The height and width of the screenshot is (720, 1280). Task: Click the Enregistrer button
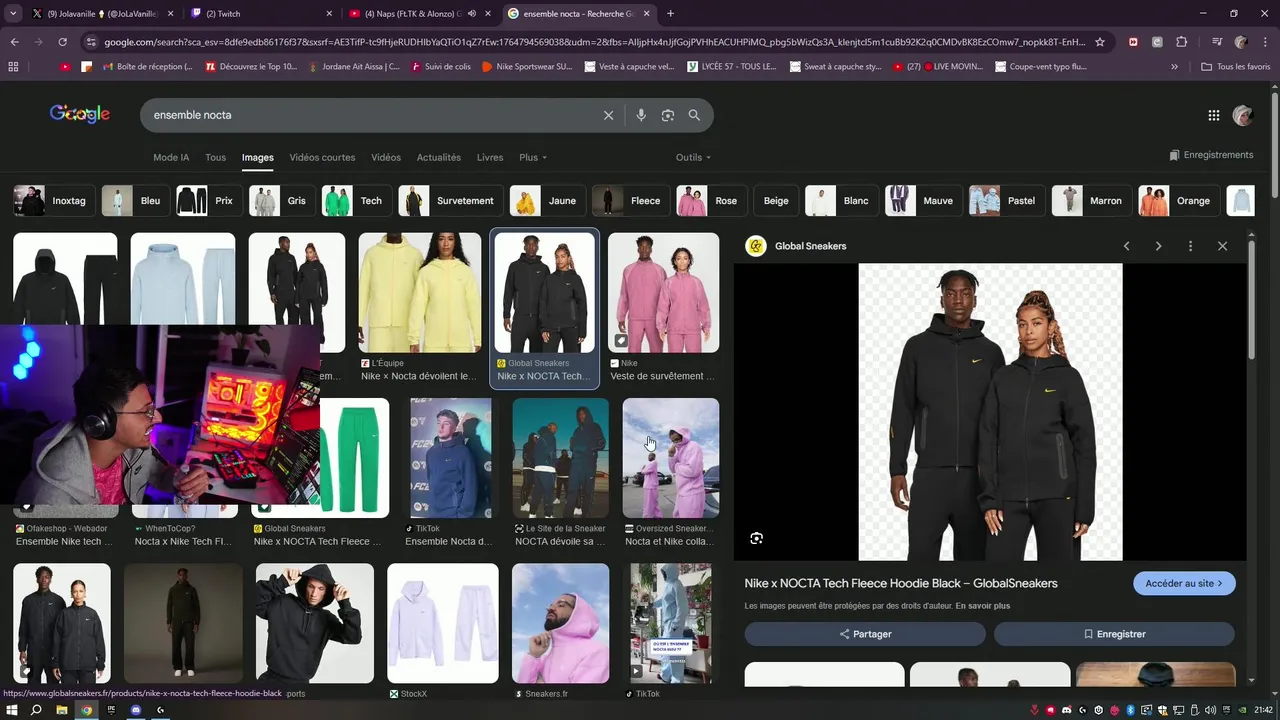coord(1114,634)
